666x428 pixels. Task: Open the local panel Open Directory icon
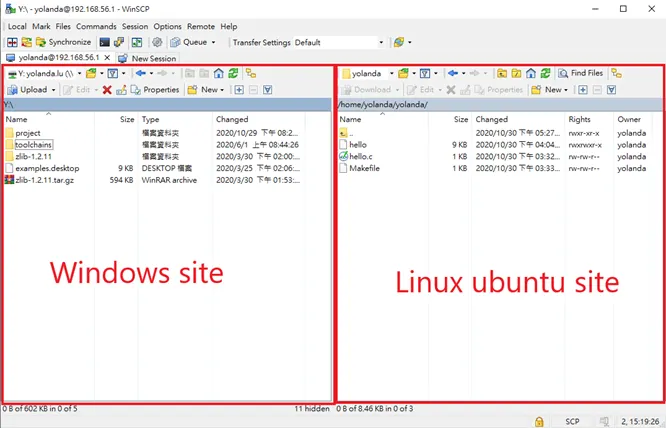(x=91, y=73)
